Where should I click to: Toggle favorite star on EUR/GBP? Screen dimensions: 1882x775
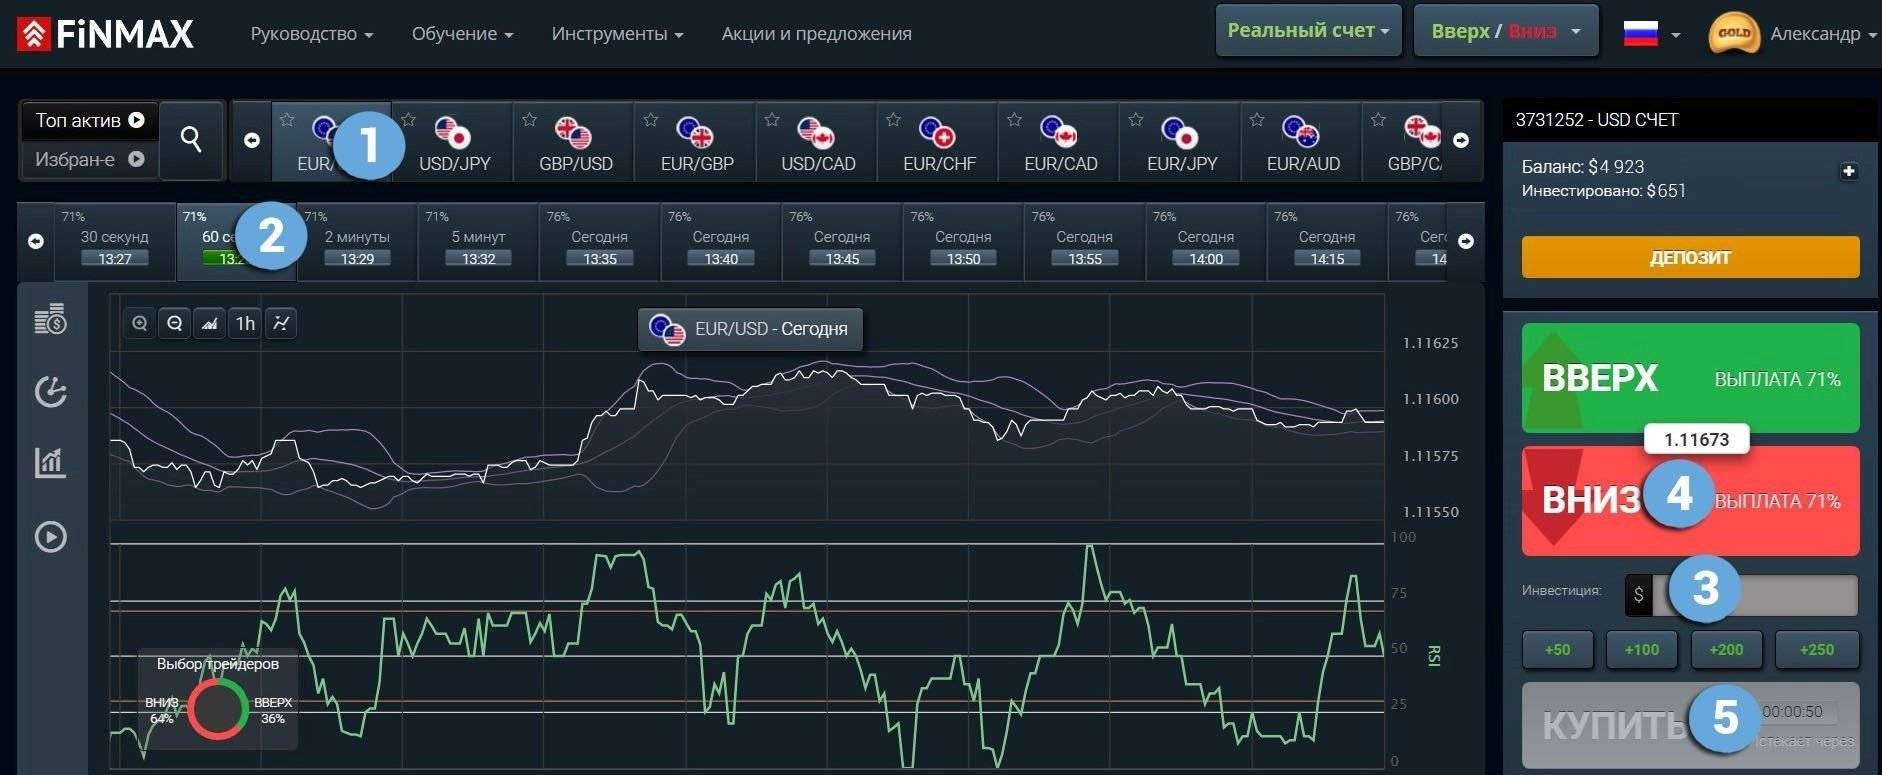point(650,120)
